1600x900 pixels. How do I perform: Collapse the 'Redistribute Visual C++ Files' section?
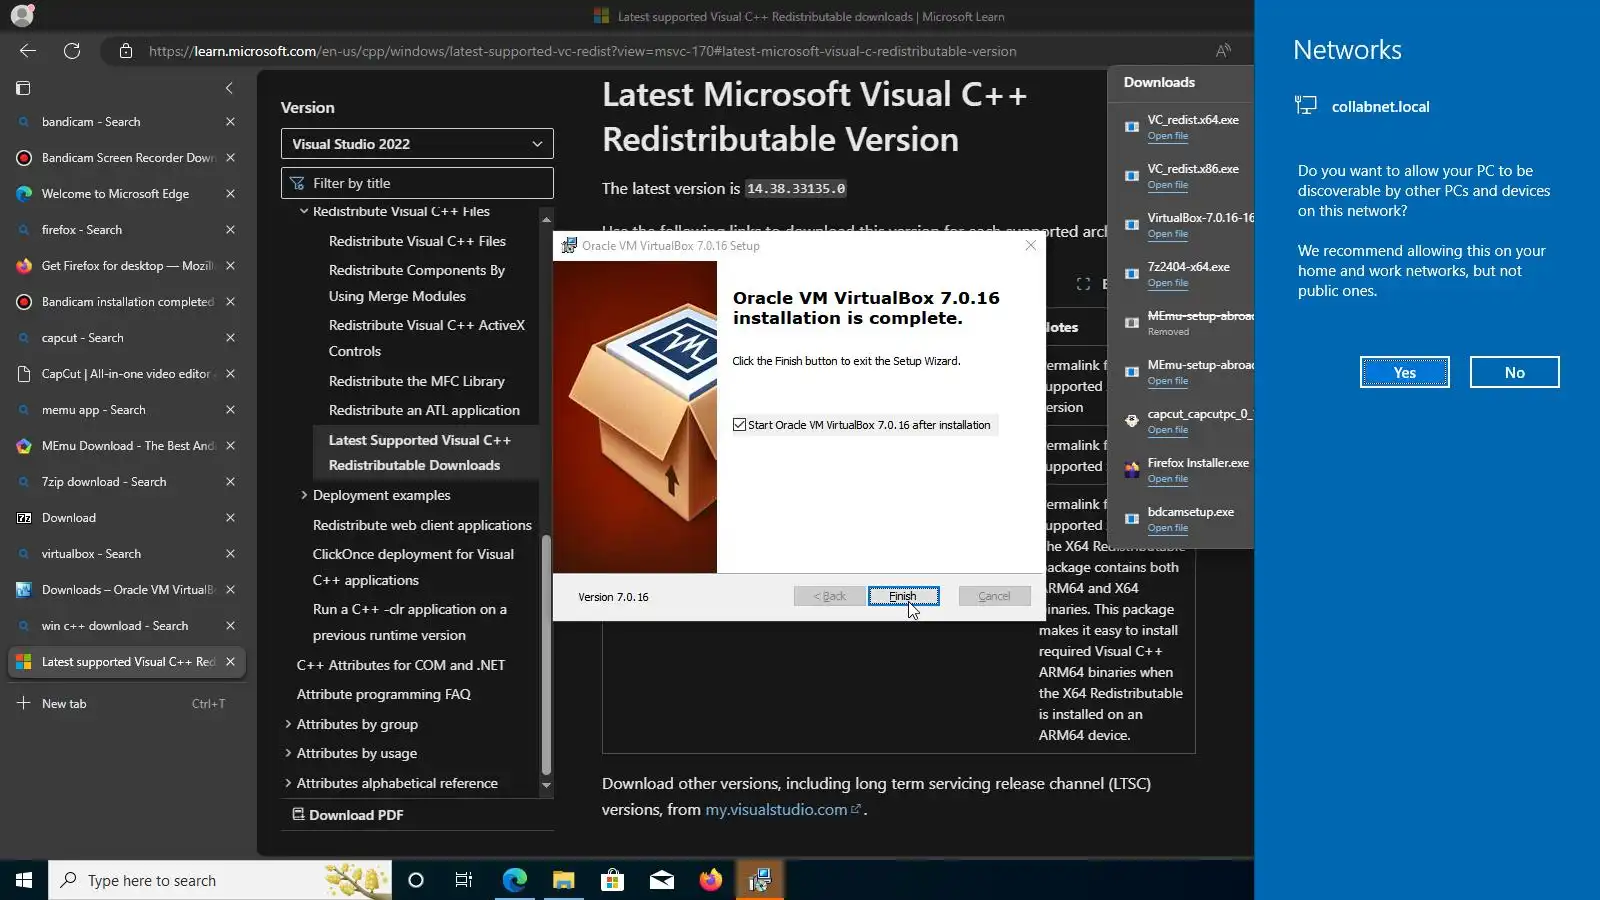[x=304, y=211]
